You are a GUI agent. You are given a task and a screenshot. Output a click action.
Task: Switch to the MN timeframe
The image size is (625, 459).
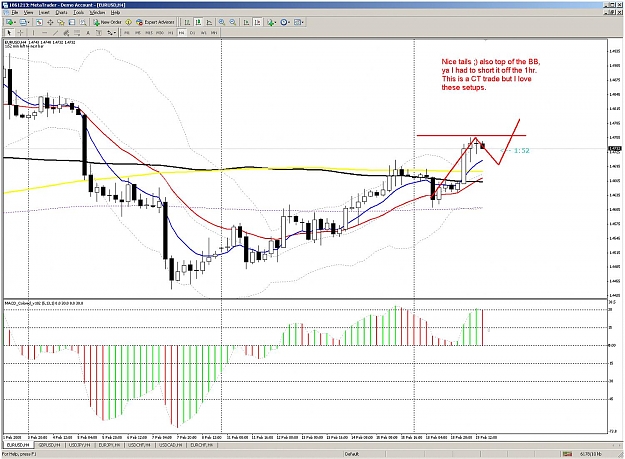click(x=214, y=33)
